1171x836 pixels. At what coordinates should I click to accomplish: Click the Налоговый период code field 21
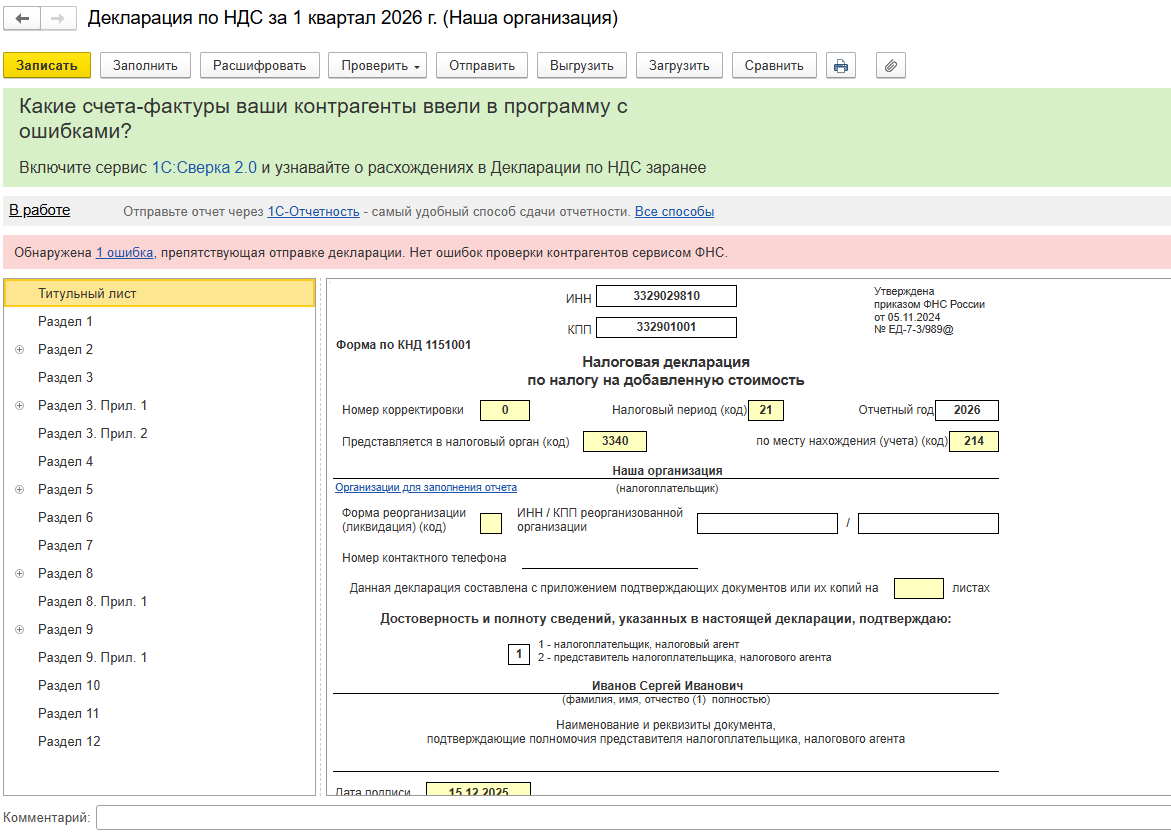[765, 410]
